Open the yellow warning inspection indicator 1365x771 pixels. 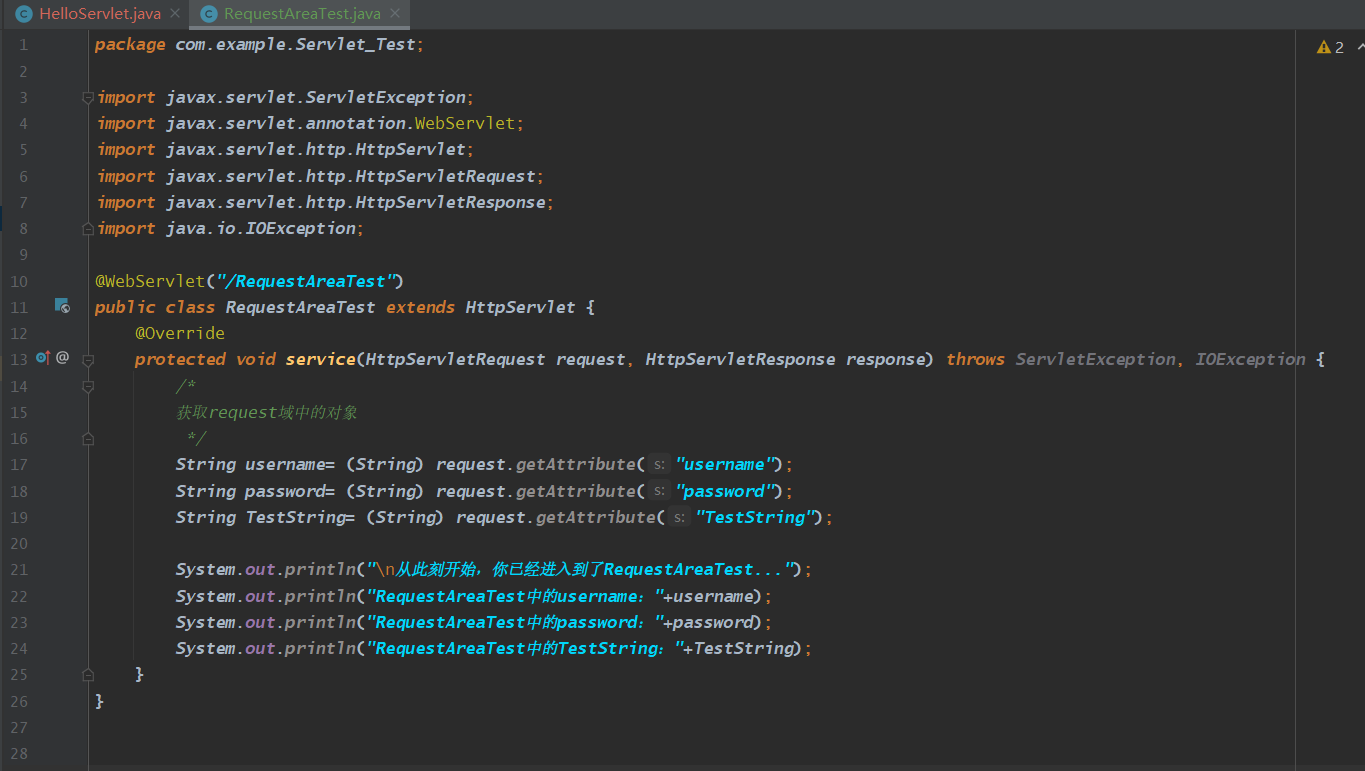(1324, 47)
